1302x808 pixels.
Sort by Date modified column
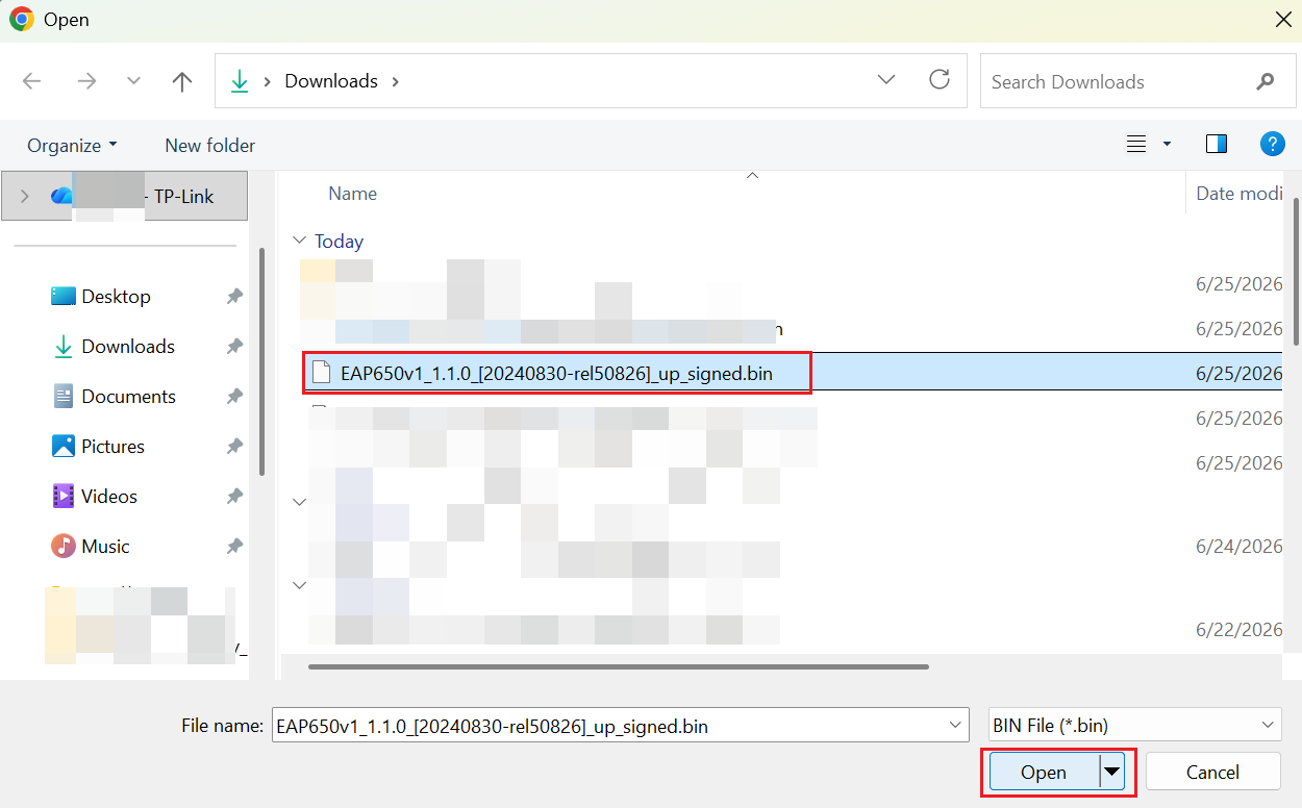pos(1239,193)
